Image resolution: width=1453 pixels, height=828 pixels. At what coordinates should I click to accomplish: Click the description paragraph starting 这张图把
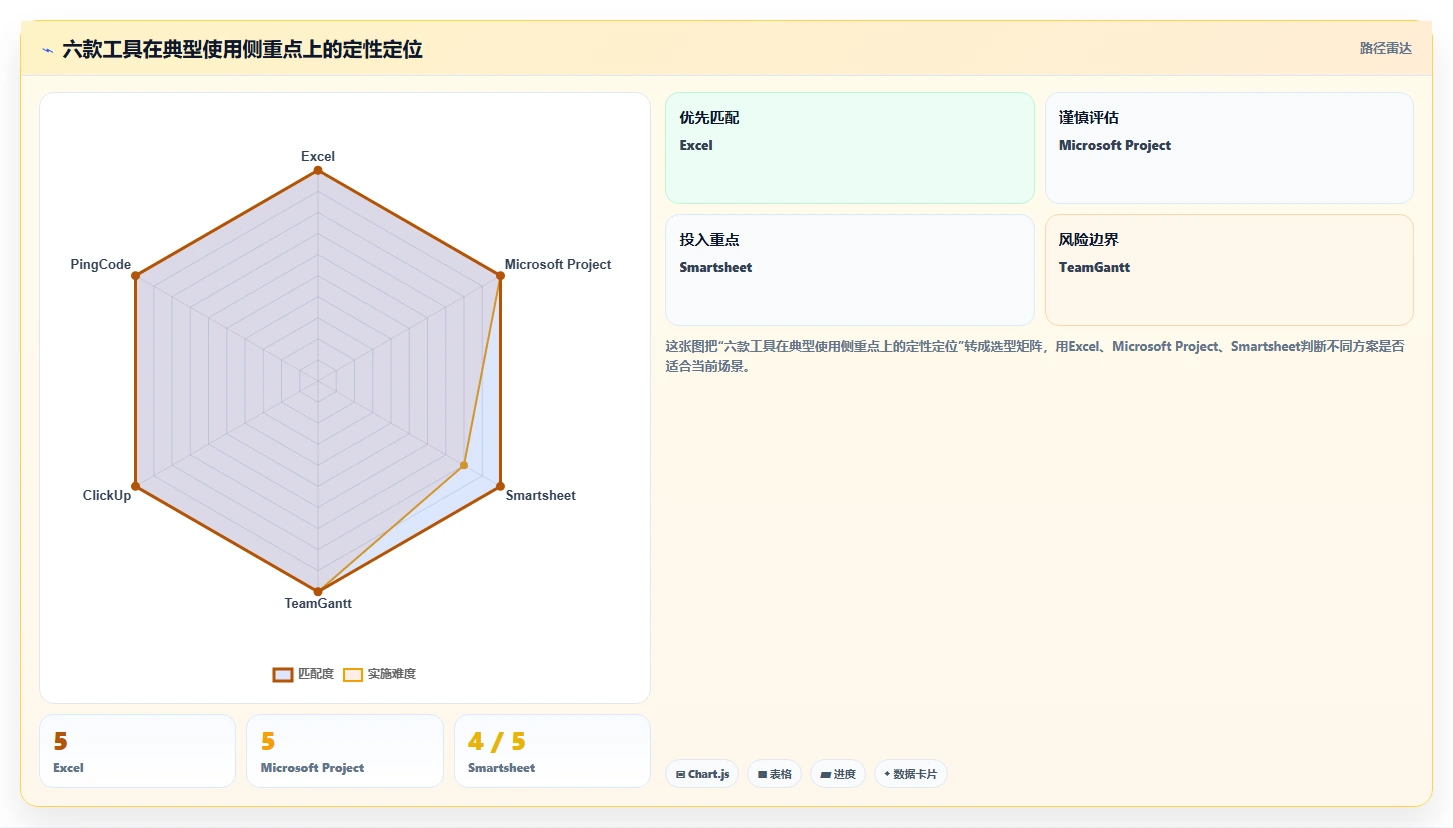(1034, 356)
